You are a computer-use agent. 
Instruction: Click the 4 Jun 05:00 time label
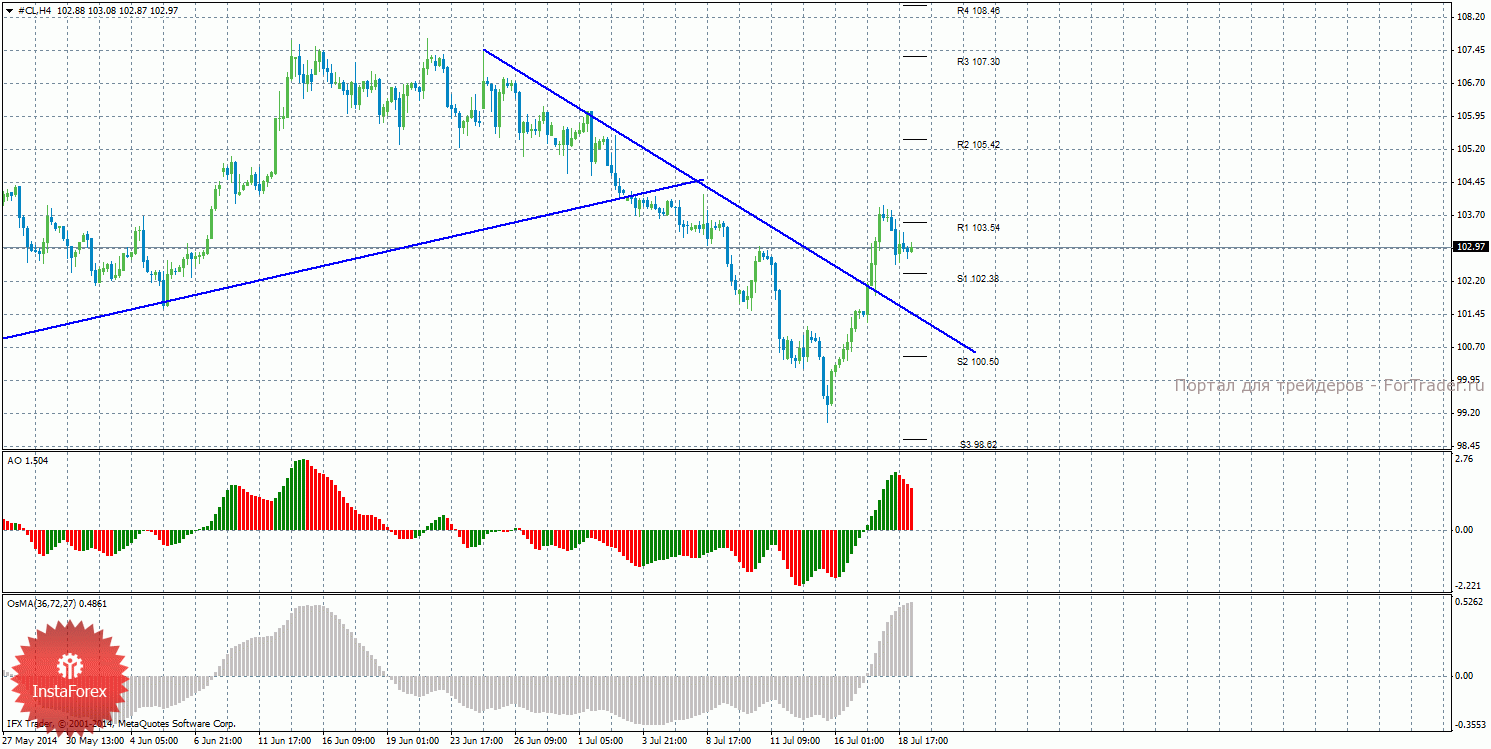click(154, 742)
